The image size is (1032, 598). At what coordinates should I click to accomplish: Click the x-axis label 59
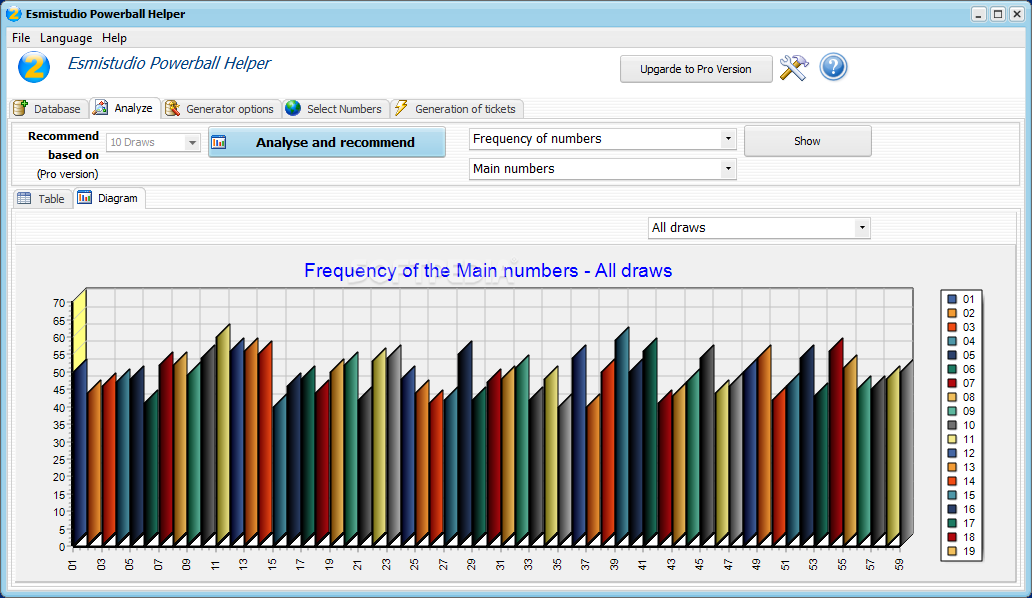[899, 564]
